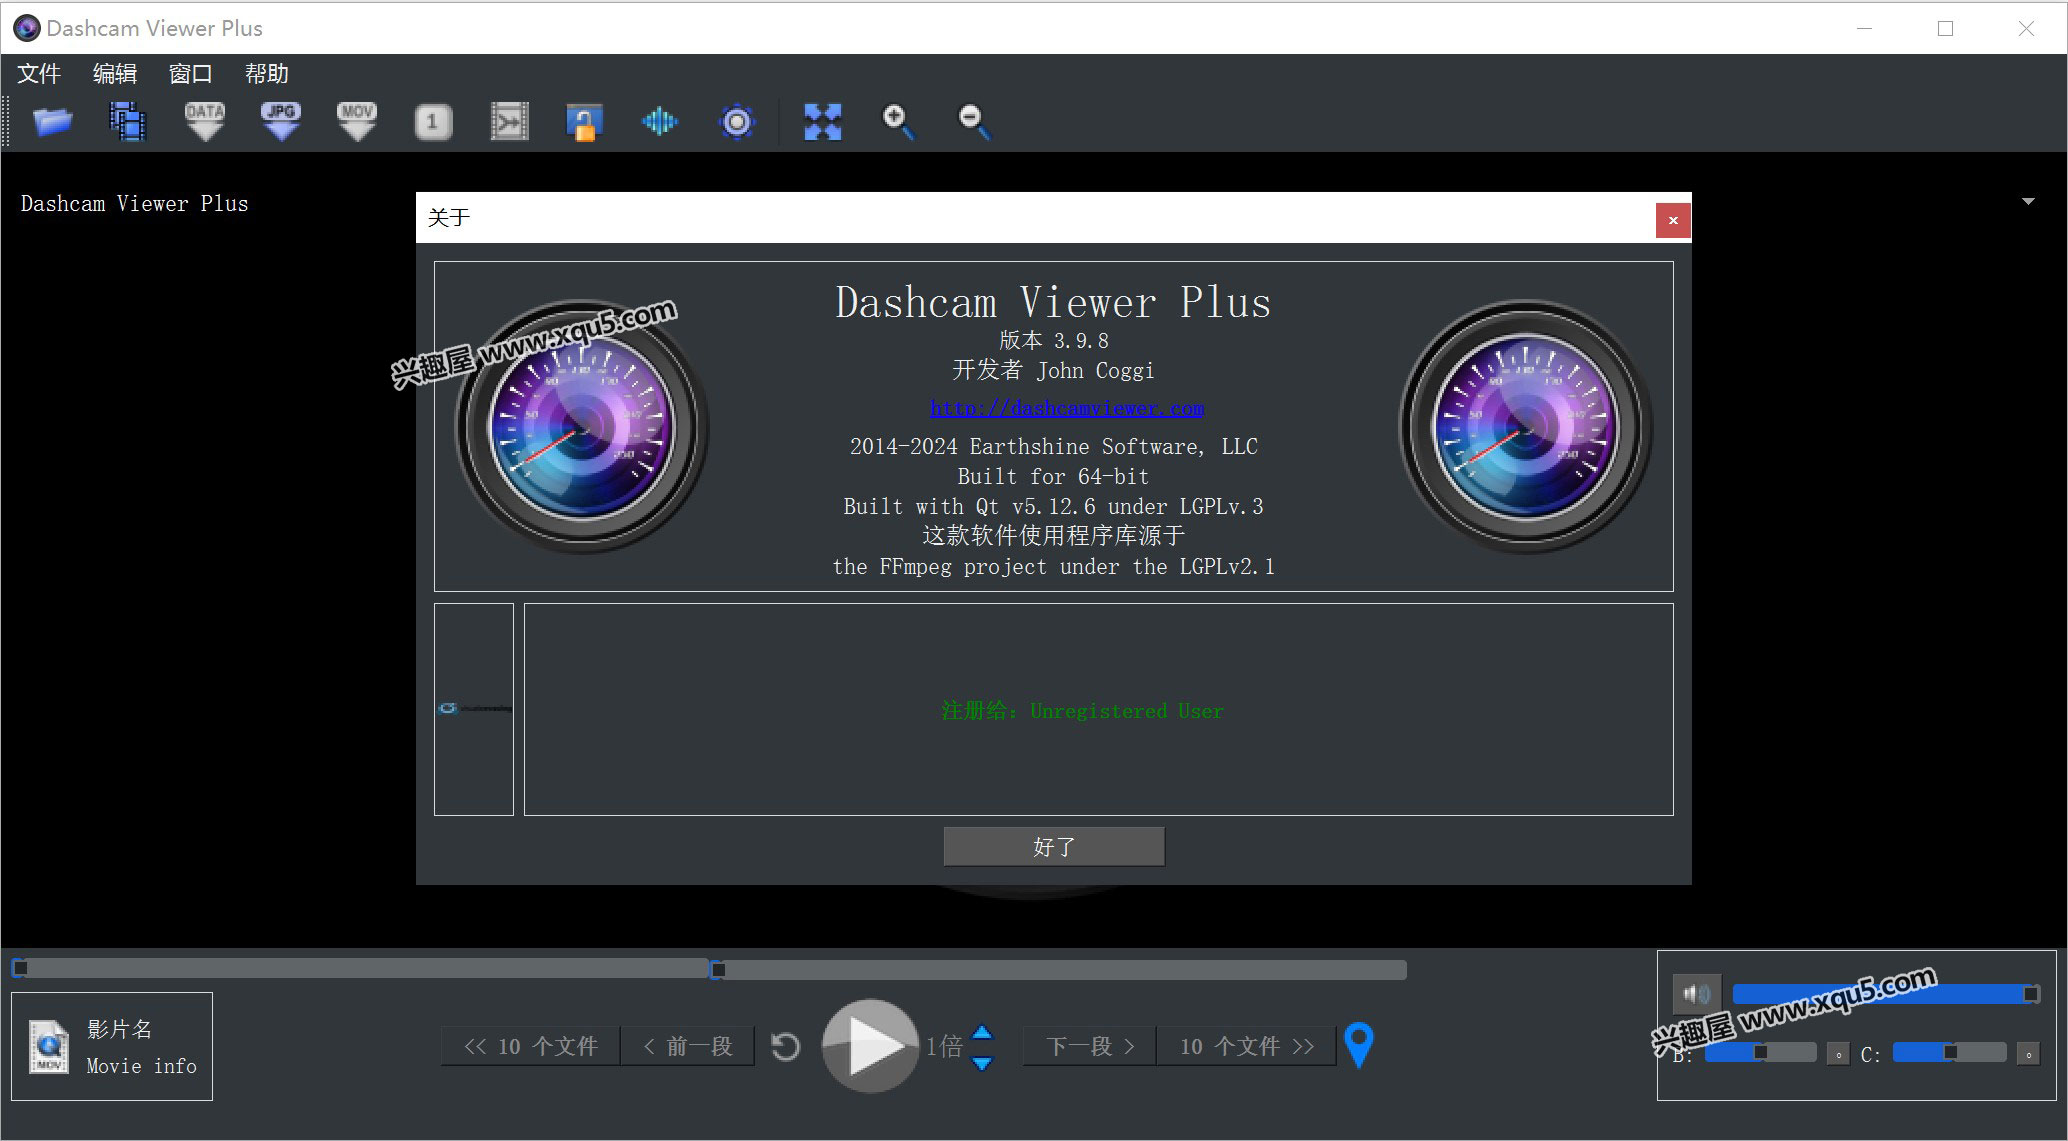Viewport: 2068px width, 1141px height.
Task: Click the 好了 button in About dialog
Action: 1054,847
